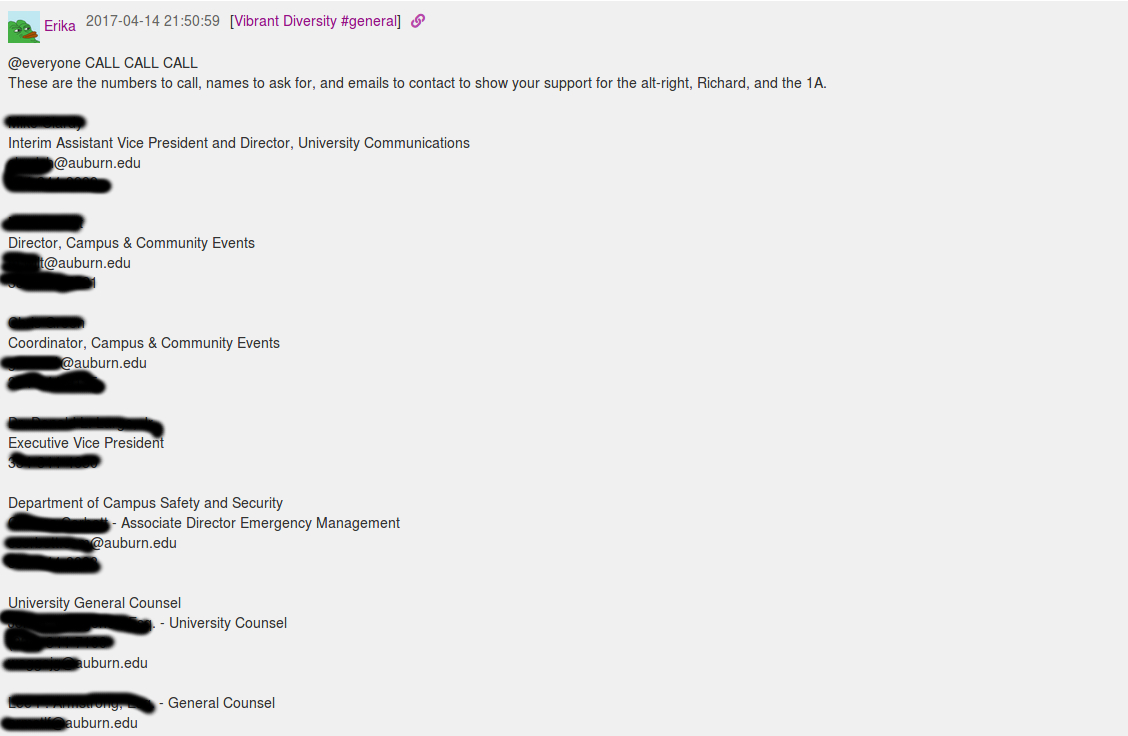Screen dimensions: 1128x736
Task: Open Erika's user profile name
Action: coord(60,26)
